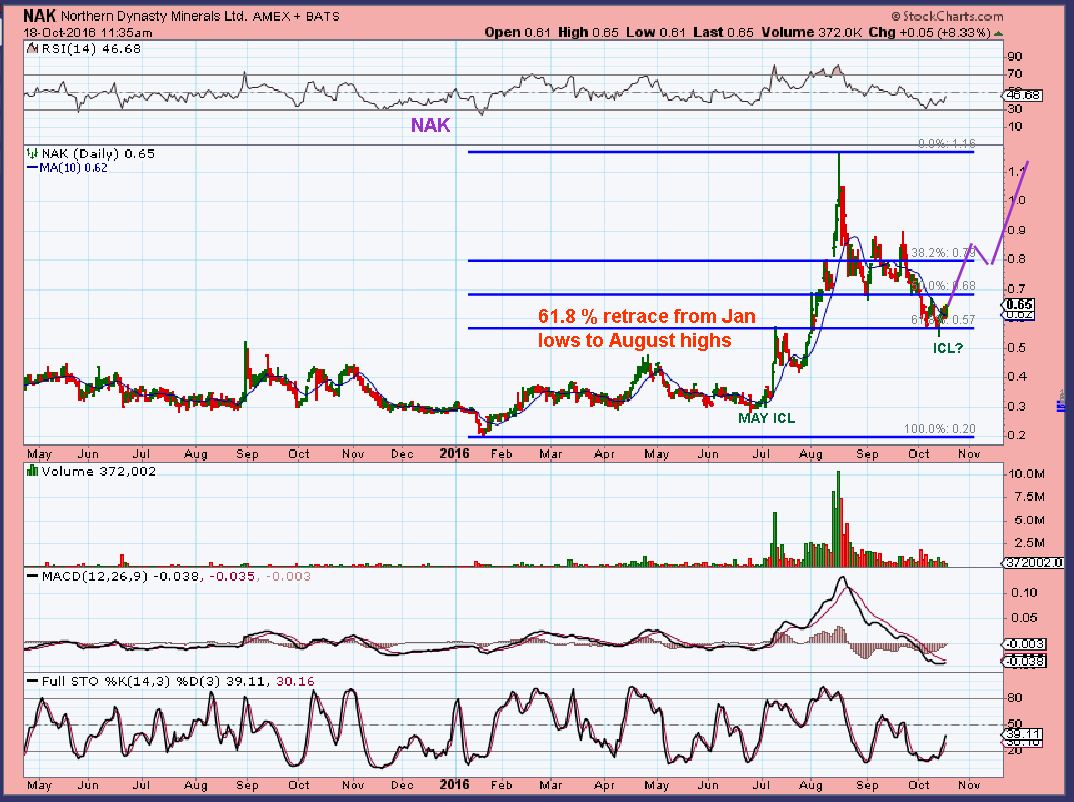Click the 38.2%: 0.79 Fibonacci label
The image size is (1074, 802).
(942, 253)
